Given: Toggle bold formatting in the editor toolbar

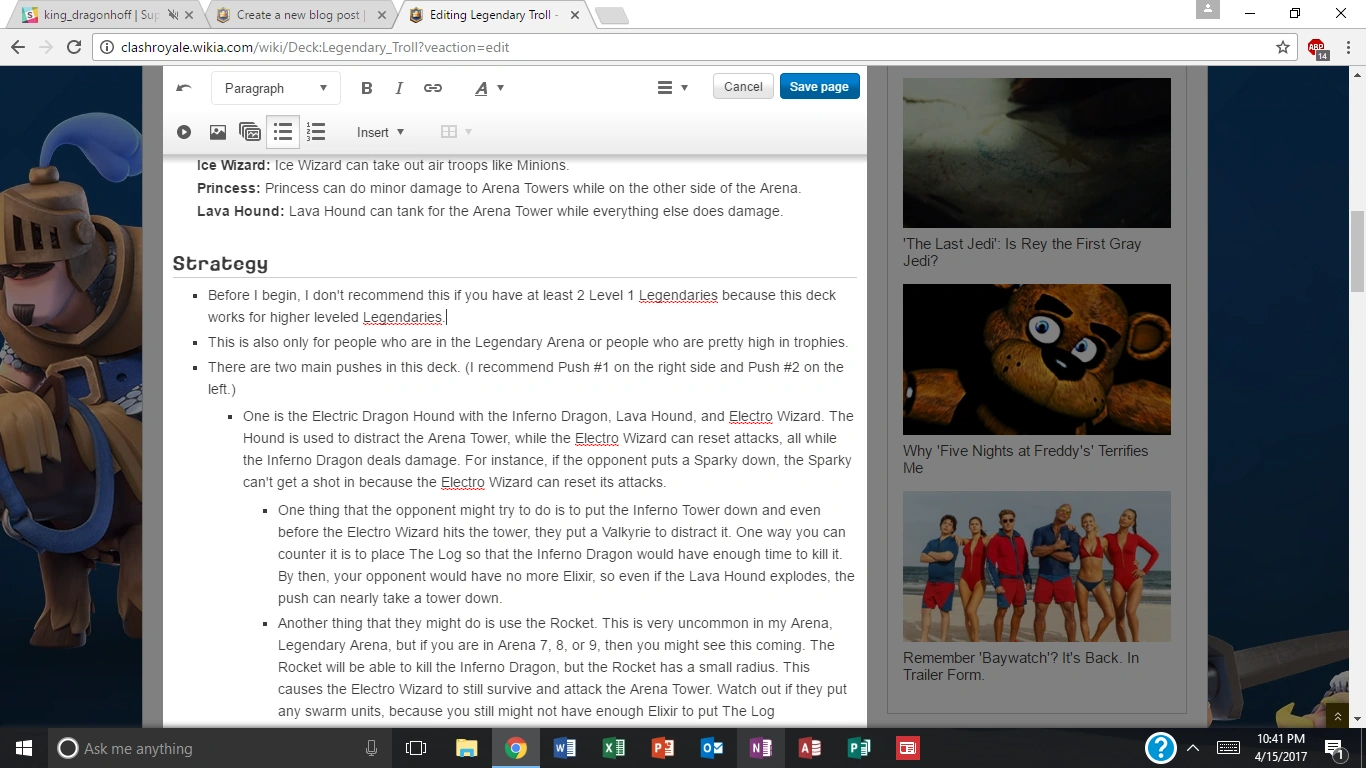Looking at the screenshot, I should [367, 88].
